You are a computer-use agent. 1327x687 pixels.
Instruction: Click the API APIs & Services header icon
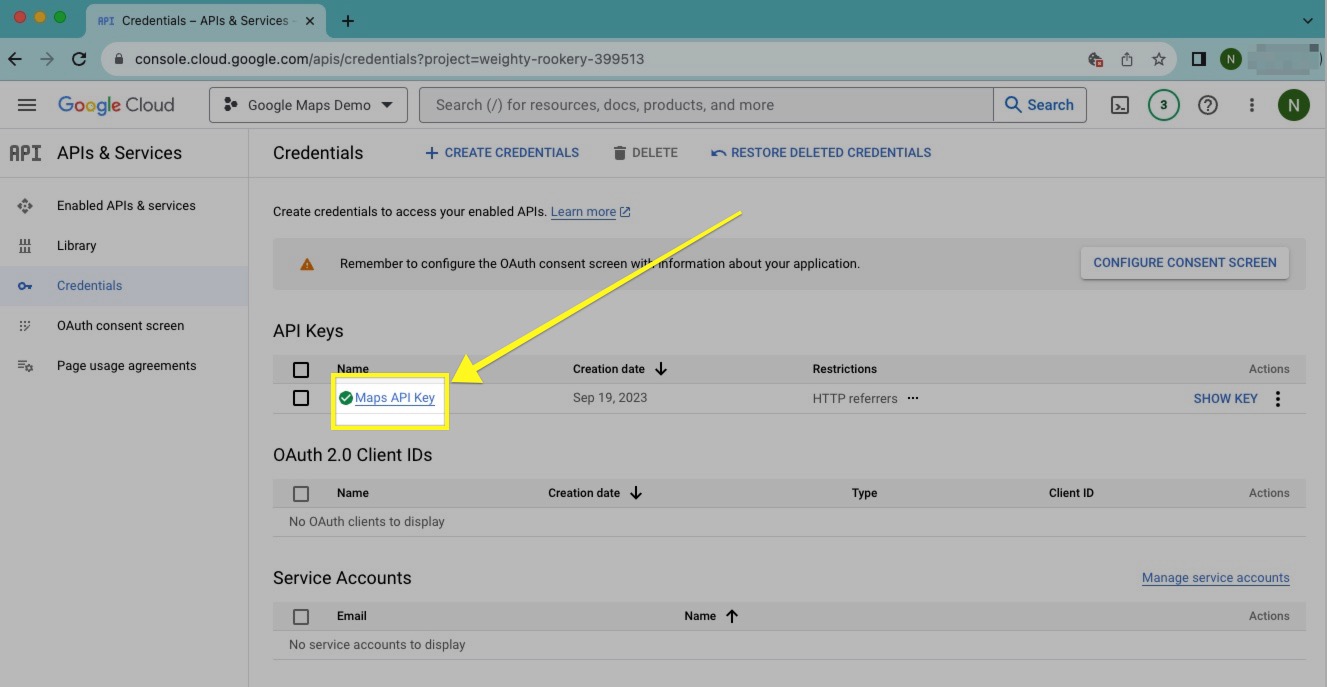tap(25, 153)
